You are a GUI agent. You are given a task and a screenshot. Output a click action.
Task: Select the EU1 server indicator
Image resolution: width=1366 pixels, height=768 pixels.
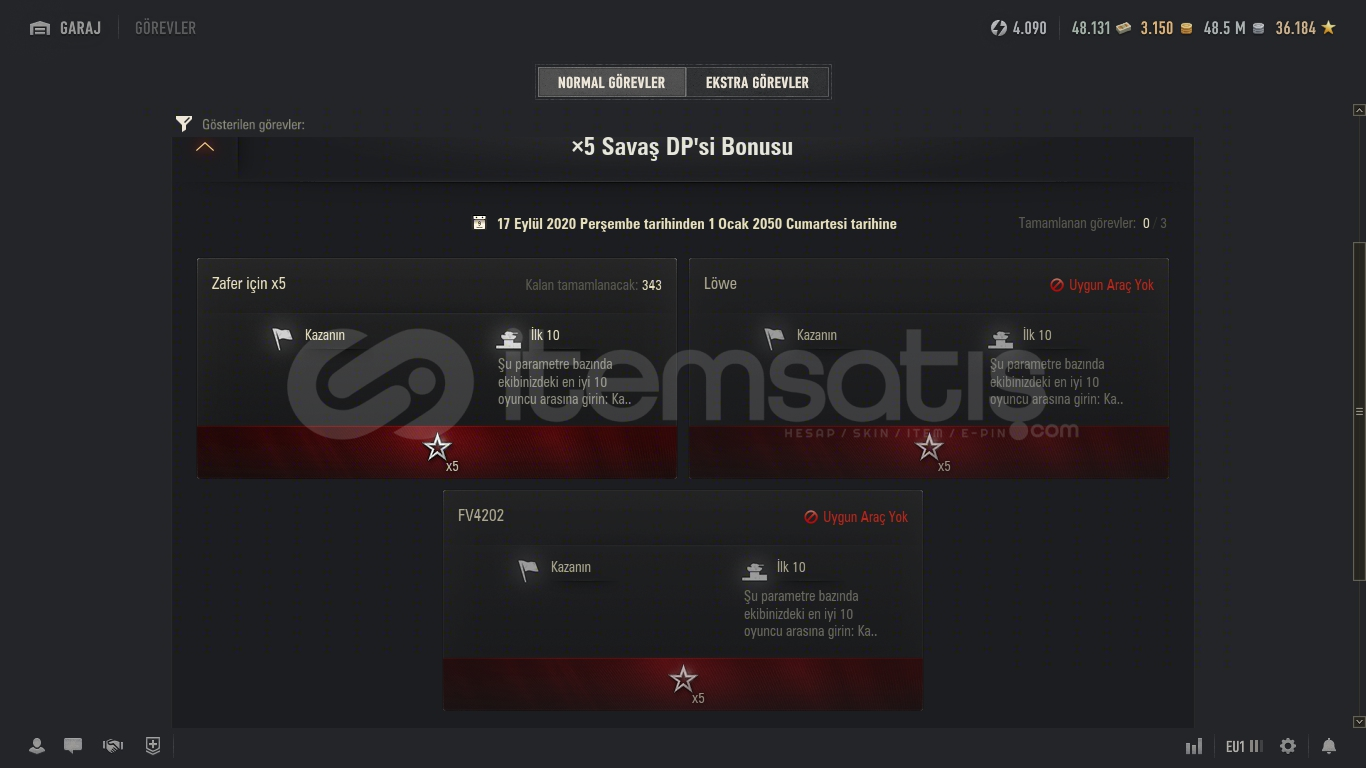(x=1244, y=746)
